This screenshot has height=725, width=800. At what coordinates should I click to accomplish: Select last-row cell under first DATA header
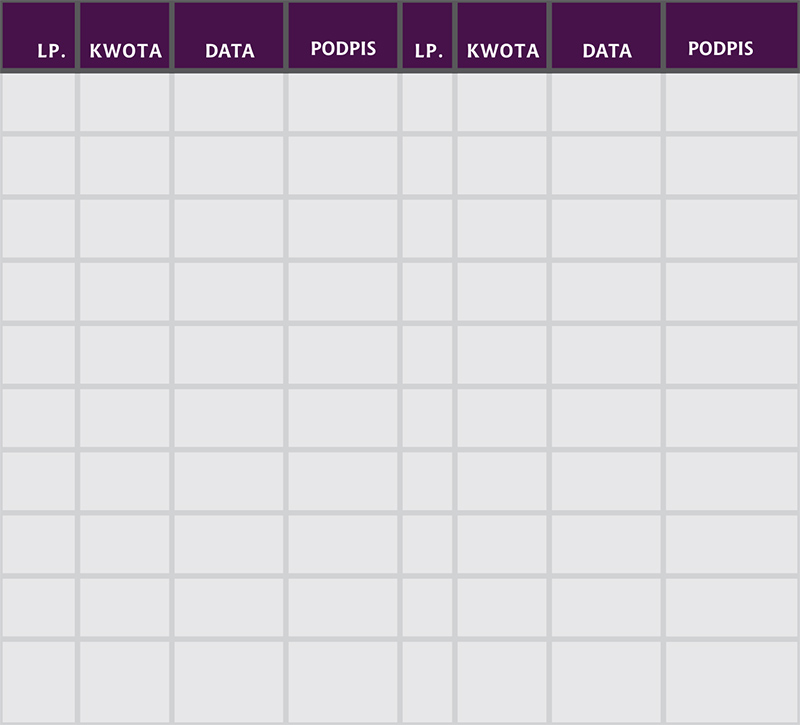[229, 680]
